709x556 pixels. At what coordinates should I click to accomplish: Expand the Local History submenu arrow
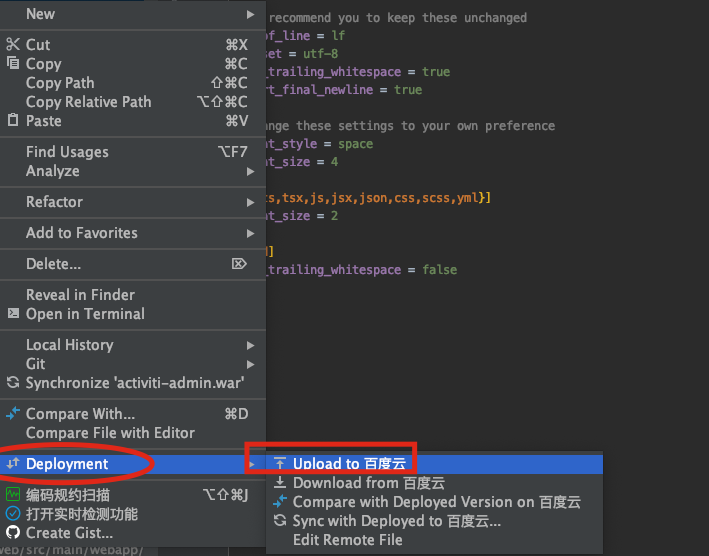click(251, 346)
